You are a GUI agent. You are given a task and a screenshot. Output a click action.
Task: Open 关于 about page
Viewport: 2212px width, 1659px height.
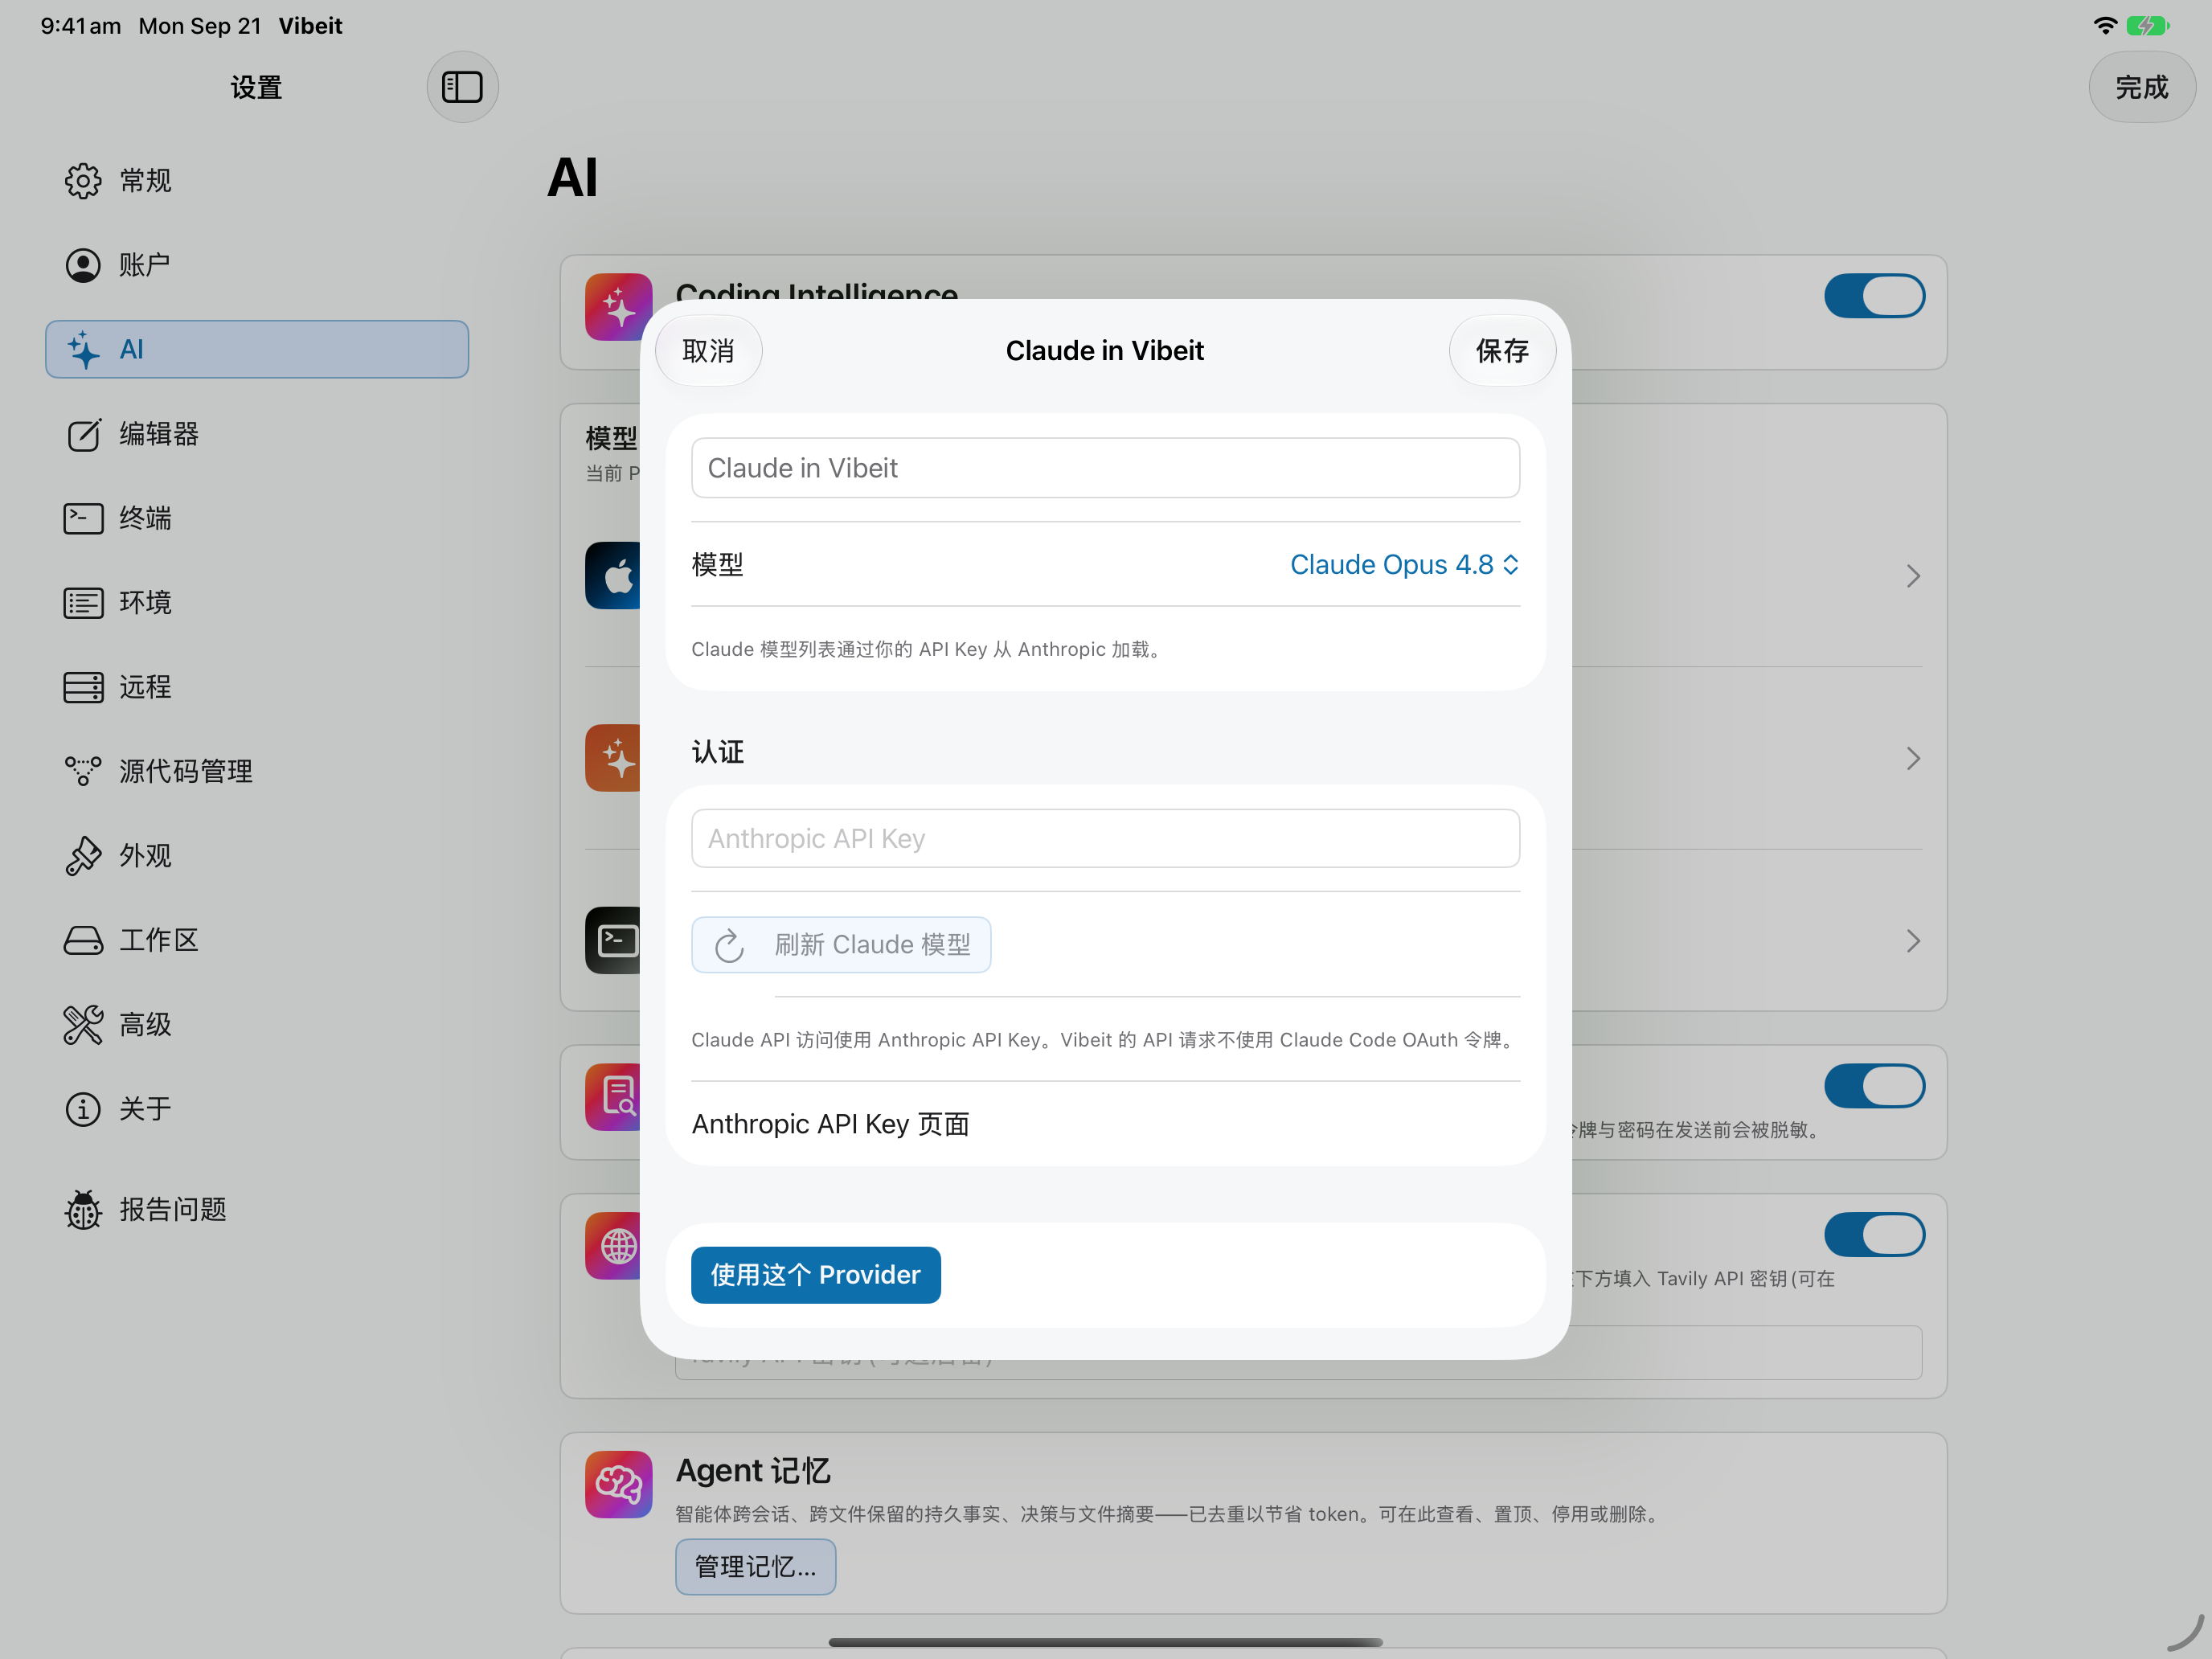[256, 1108]
